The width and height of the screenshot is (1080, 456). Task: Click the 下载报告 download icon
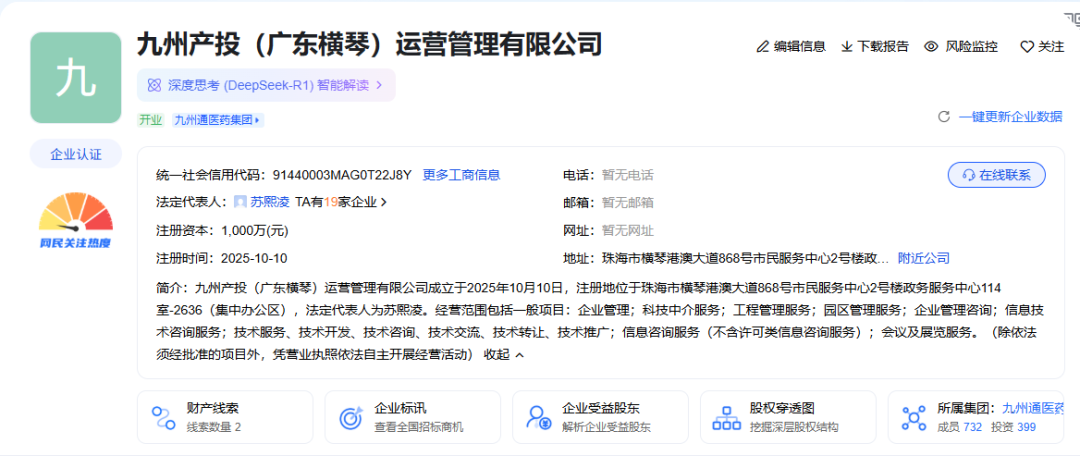847,47
